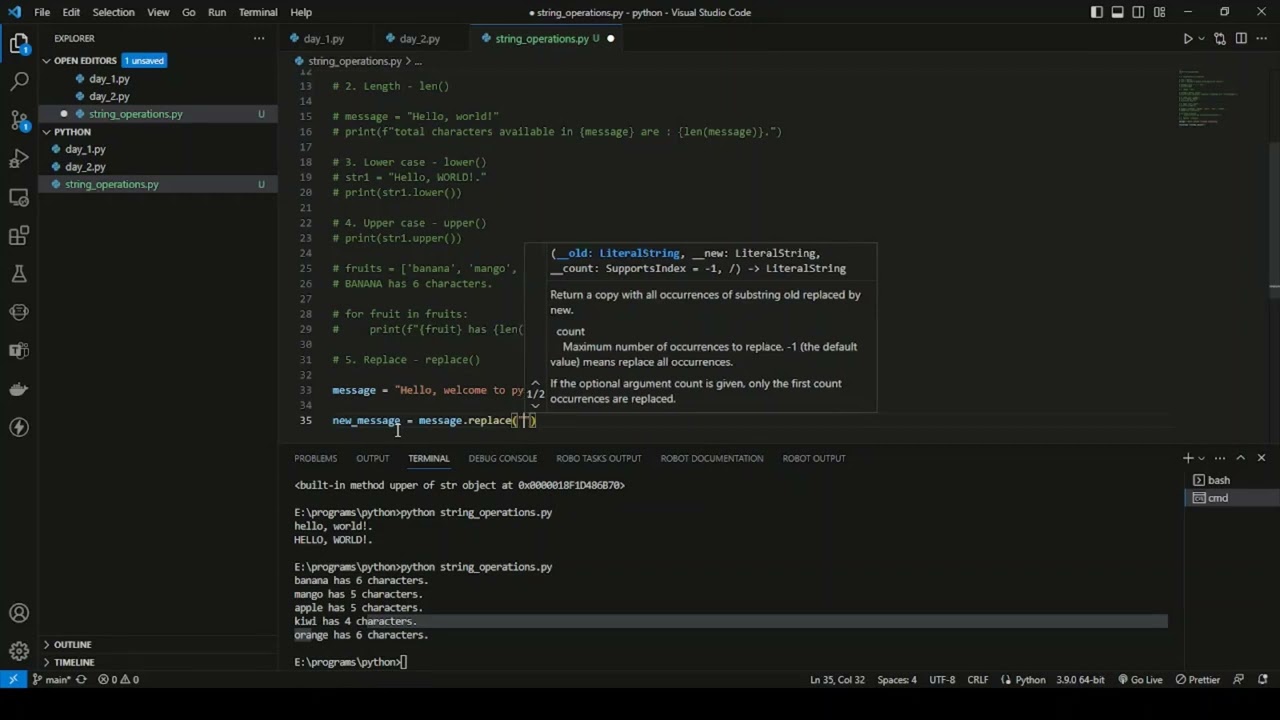1280x720 pixels.
Task: Open the Testing flask view
Action: (19, 274)
